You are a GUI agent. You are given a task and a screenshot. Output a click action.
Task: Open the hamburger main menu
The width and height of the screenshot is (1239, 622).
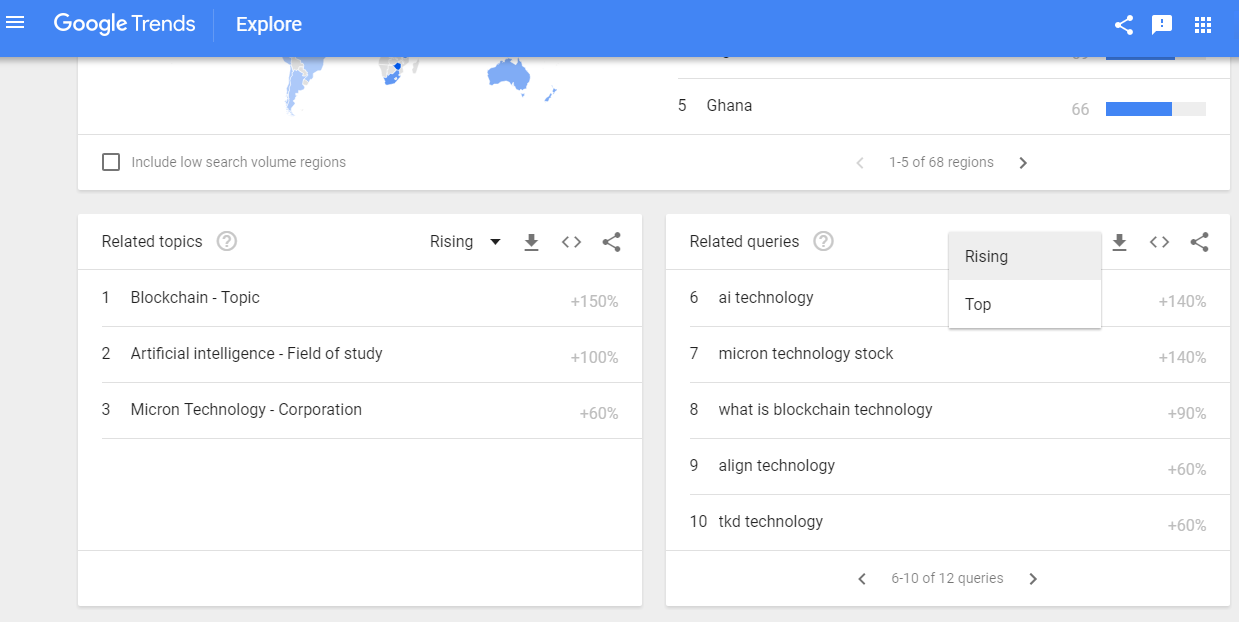(x=15, y=23)
